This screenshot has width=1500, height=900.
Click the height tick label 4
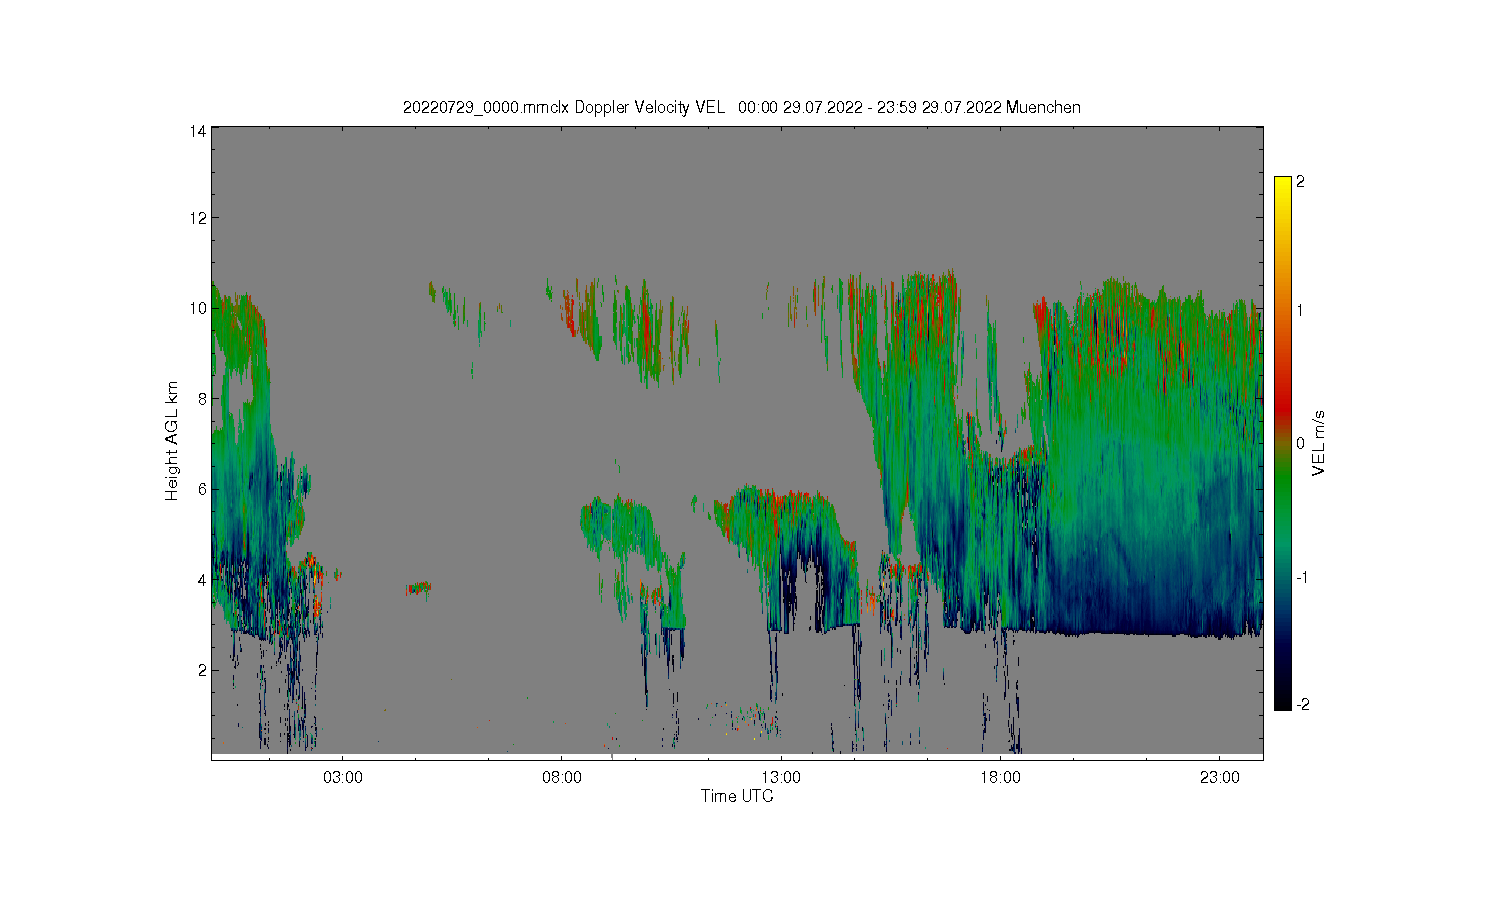pos(202,580)
